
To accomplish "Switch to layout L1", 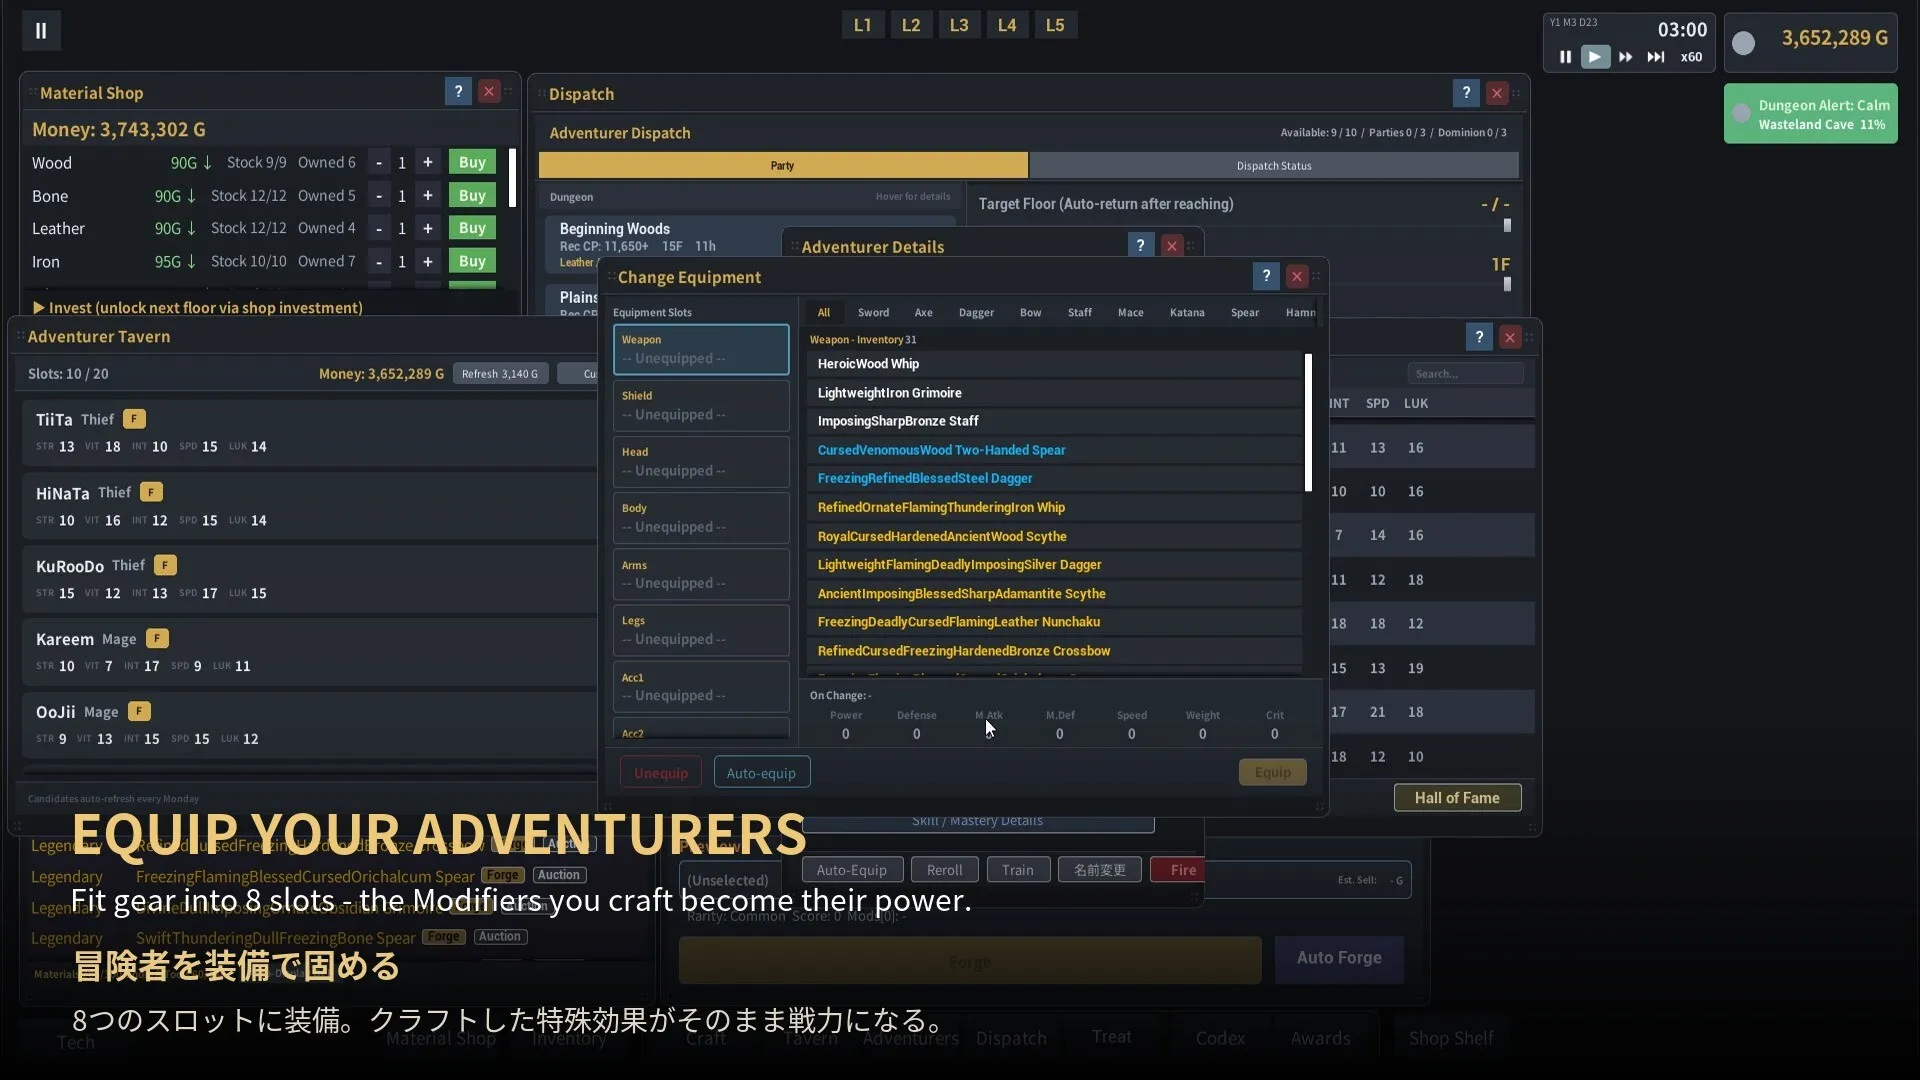I will point(862,25).
